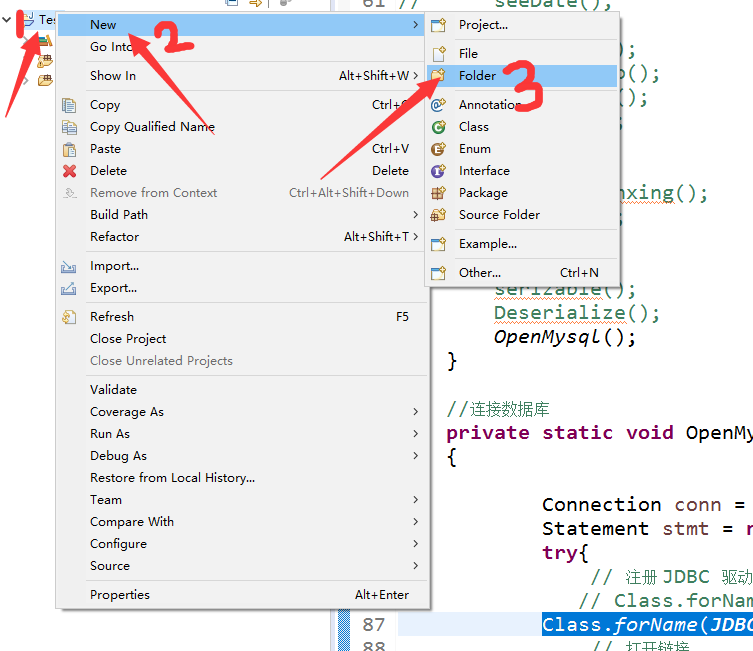Click the Example wizard icon
753x651 pixels.
click(x=438, y=244)
